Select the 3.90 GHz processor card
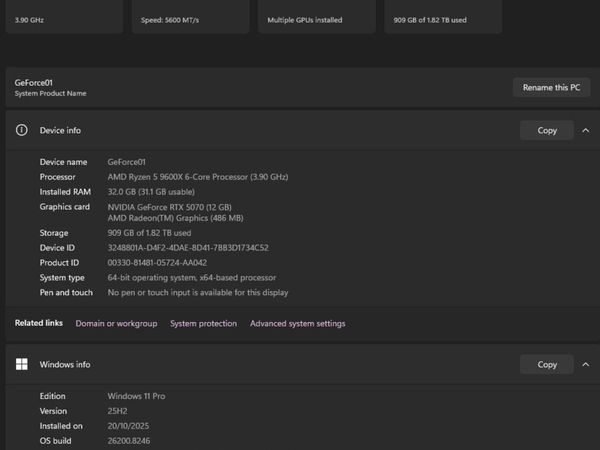Viewport: 600px width, 450px height. coord(64,17)
